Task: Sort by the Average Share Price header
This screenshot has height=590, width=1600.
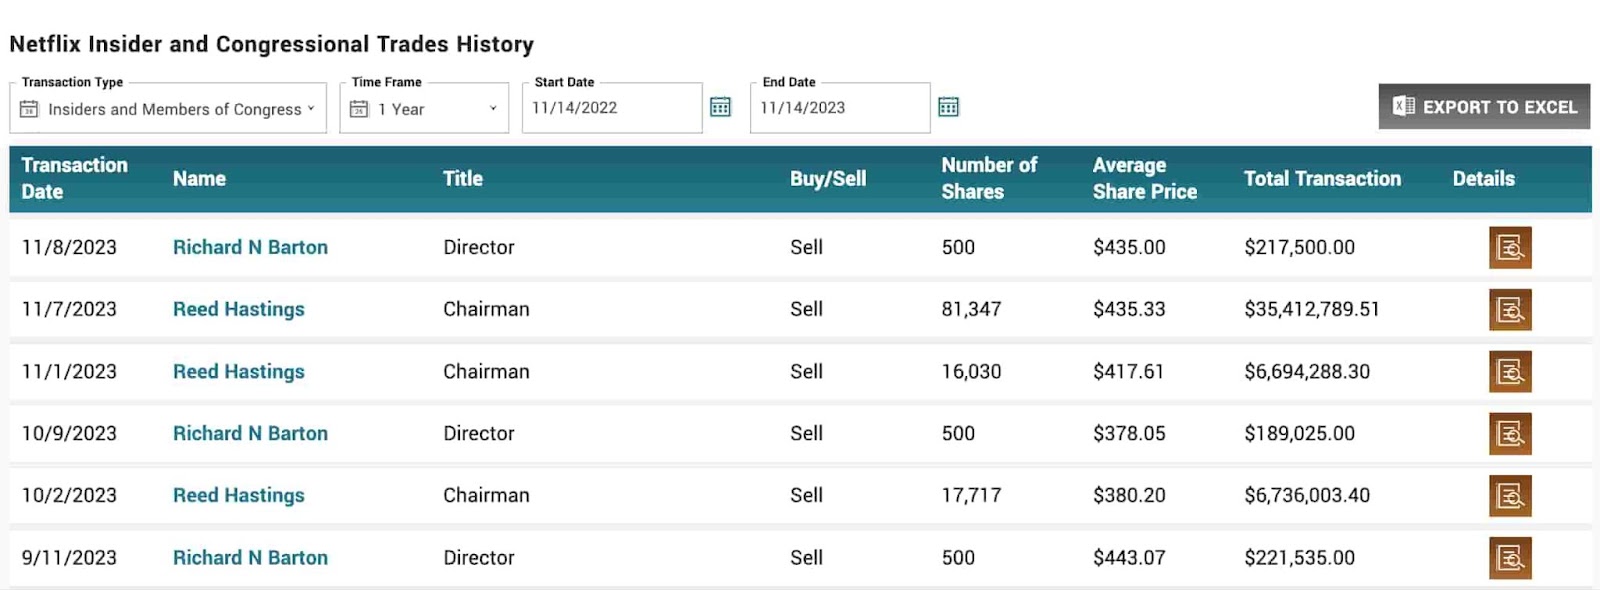Action: pyautogui.click(x=1144, y=179)
